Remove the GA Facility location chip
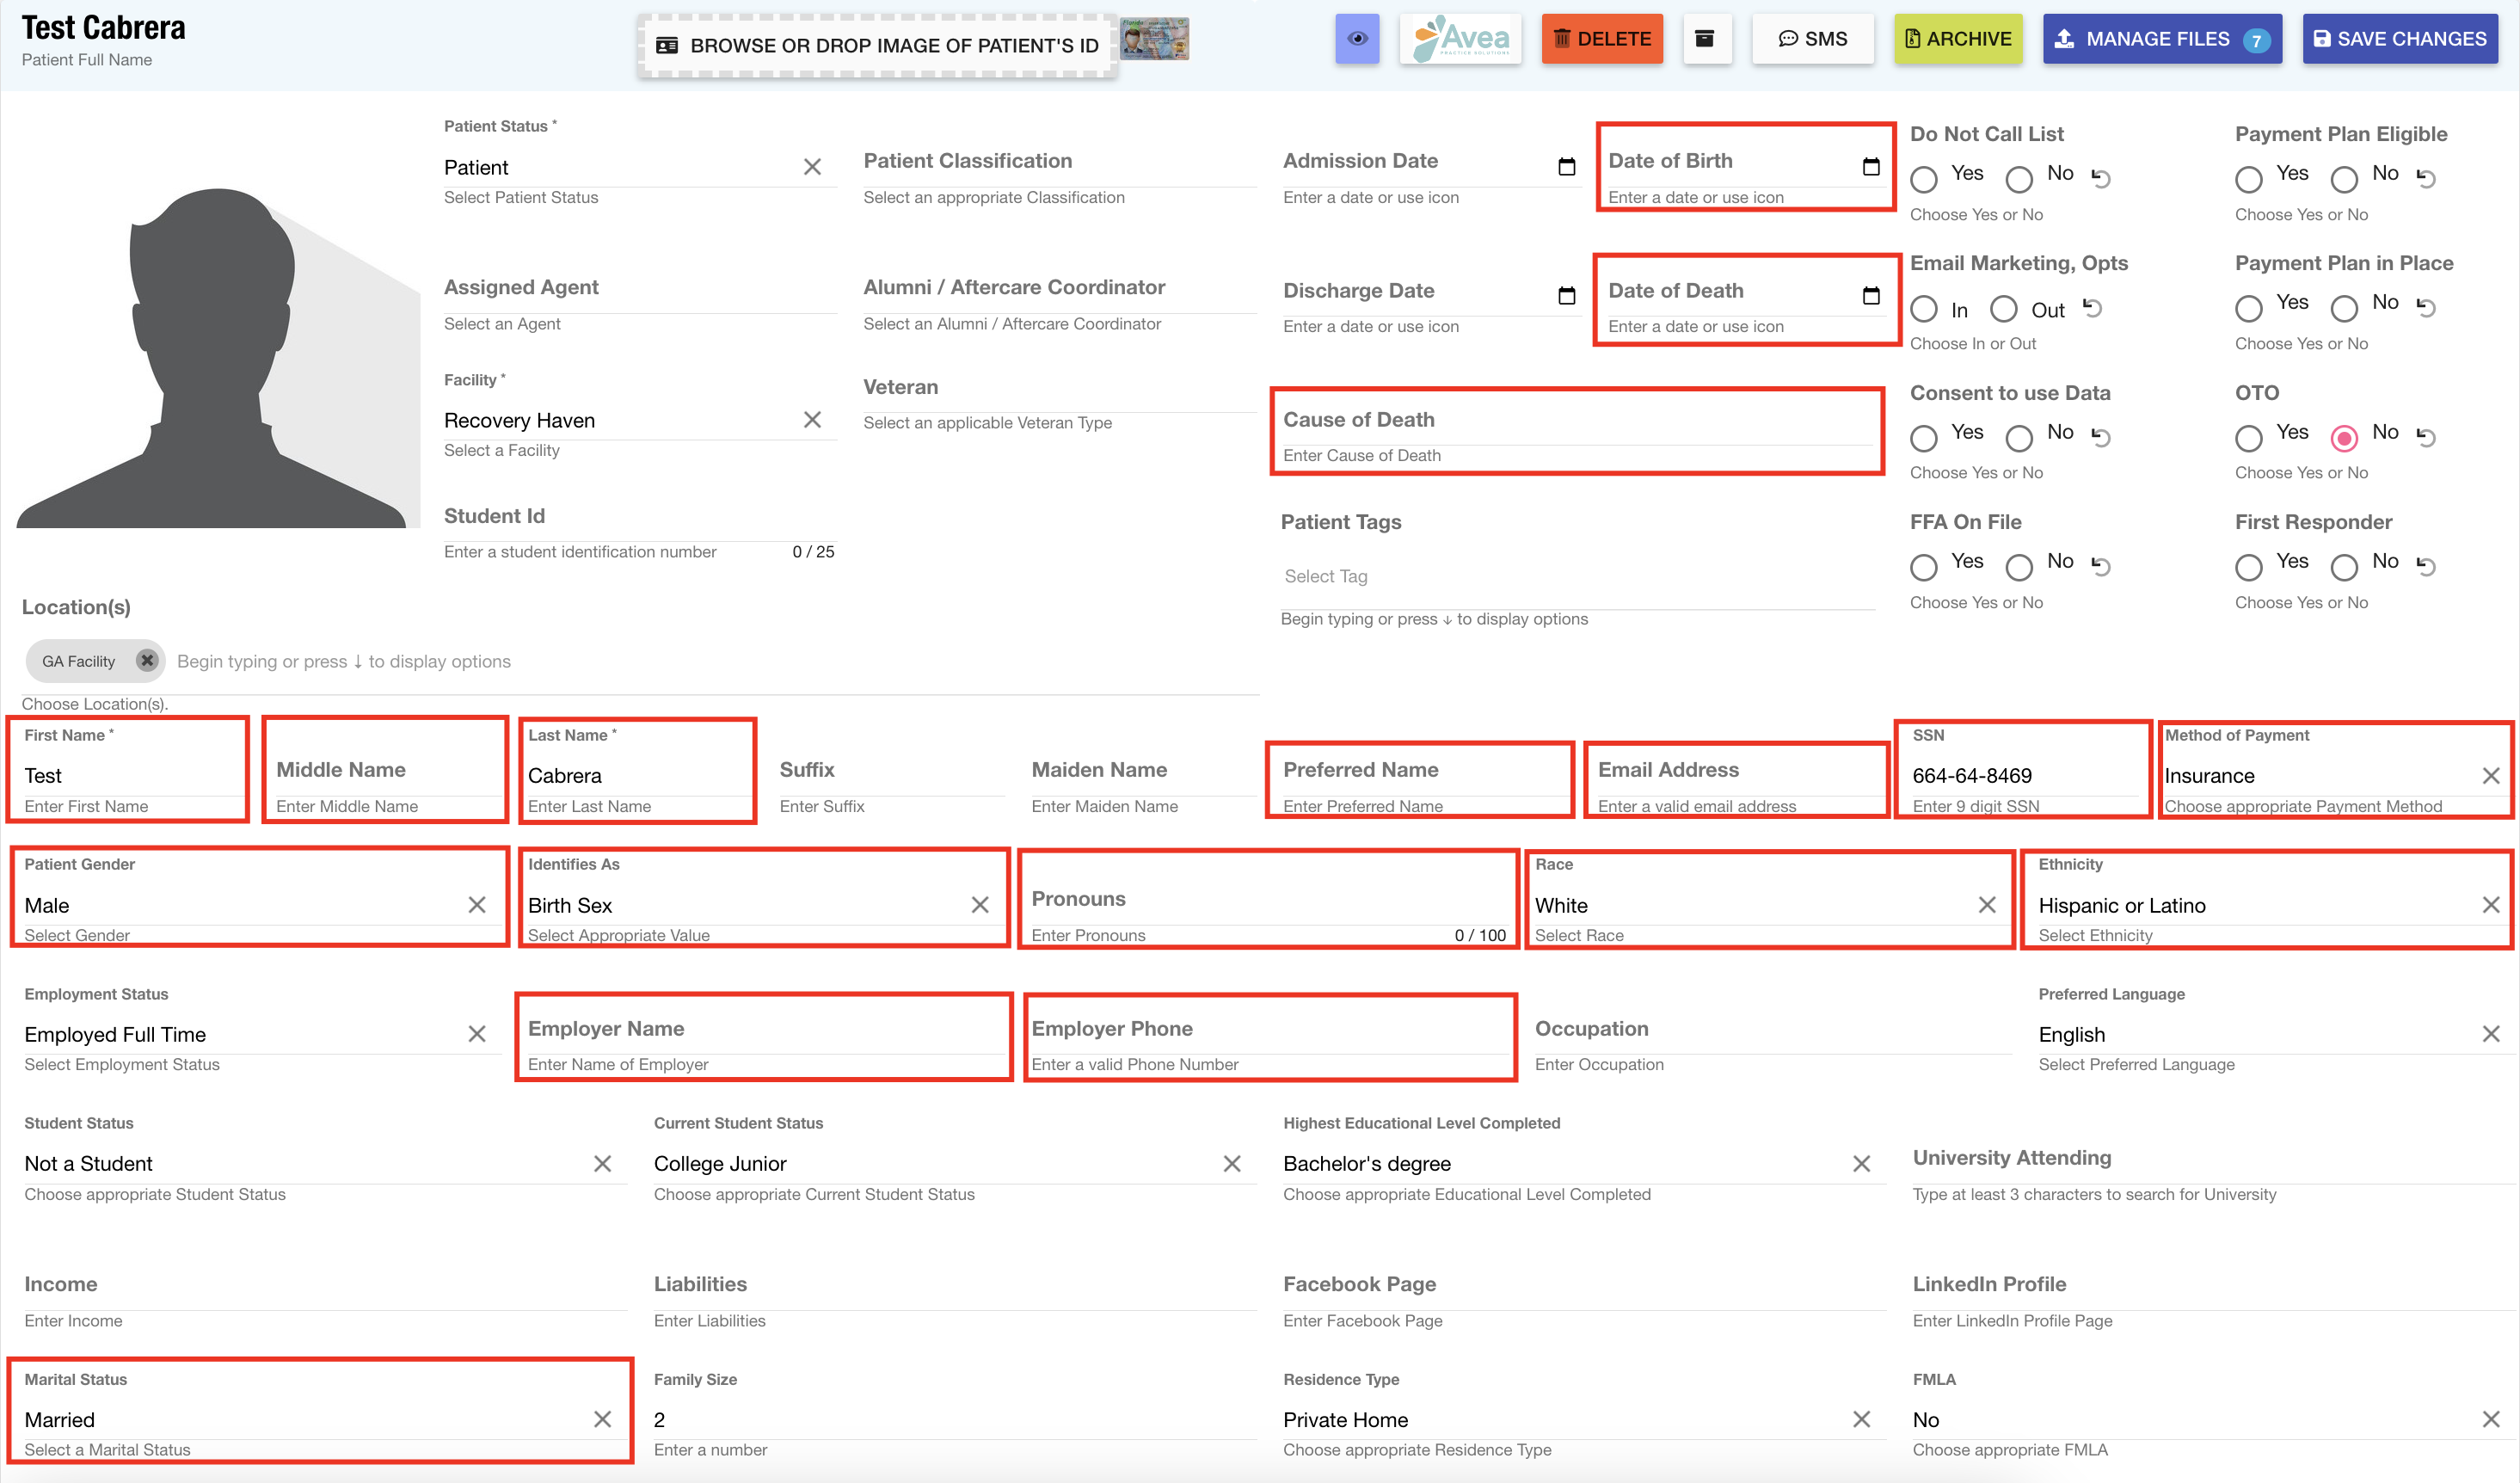2520x1483 pixels. point(147,660)
